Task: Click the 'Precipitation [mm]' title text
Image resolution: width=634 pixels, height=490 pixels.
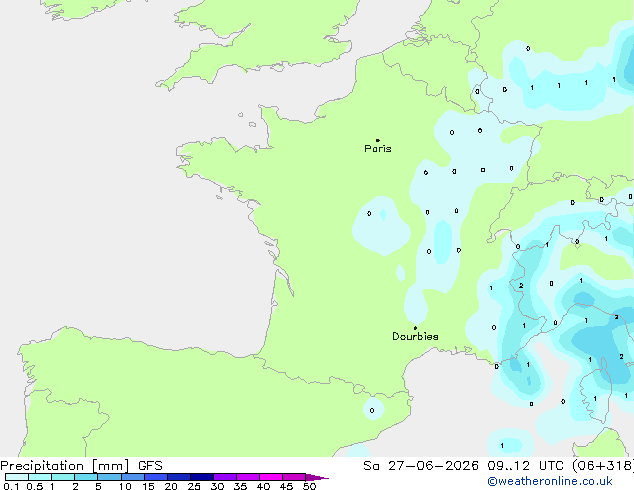Action: (x=65, y=466)
